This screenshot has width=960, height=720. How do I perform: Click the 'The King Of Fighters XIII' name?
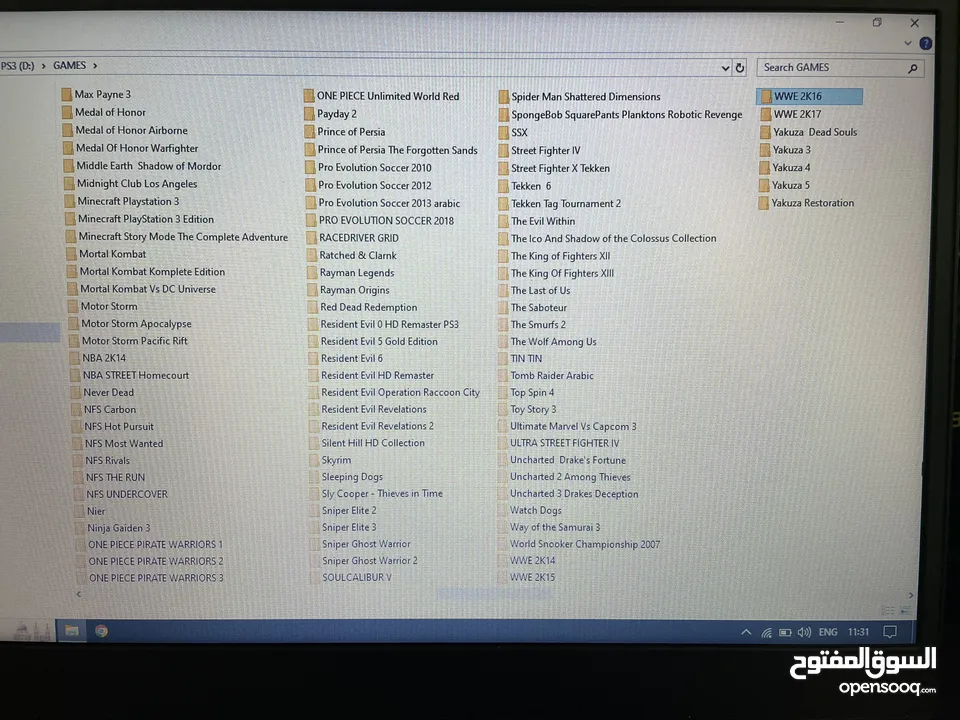click(x=562, y=273)
